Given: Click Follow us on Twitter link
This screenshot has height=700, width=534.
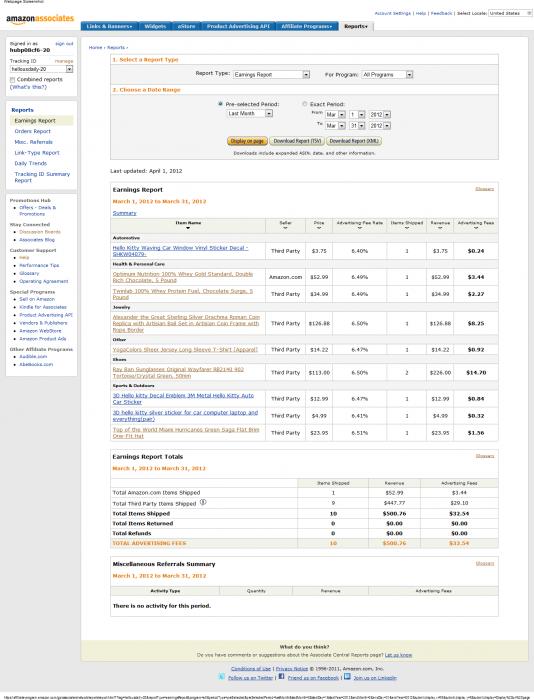Looking at the screenshot, I should pyautogui.click(x=250, y=677).
